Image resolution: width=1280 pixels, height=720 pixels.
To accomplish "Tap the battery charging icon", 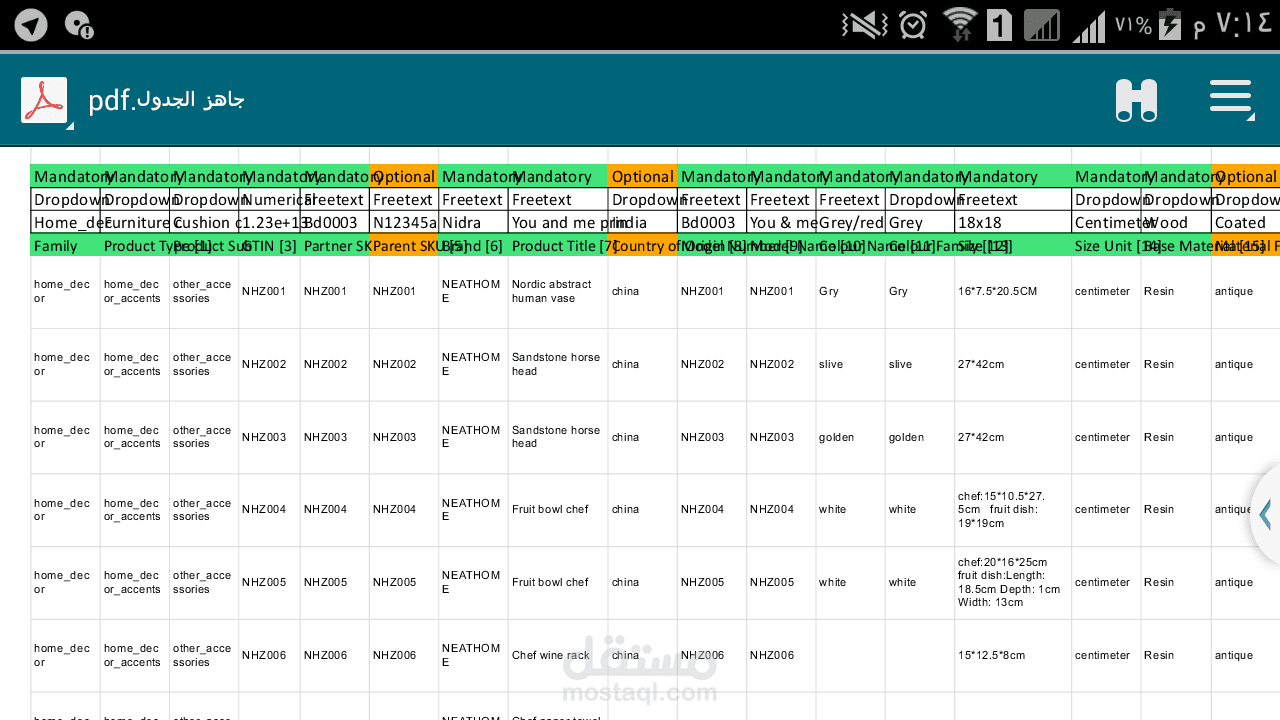I will click(x=1169, y=25).
